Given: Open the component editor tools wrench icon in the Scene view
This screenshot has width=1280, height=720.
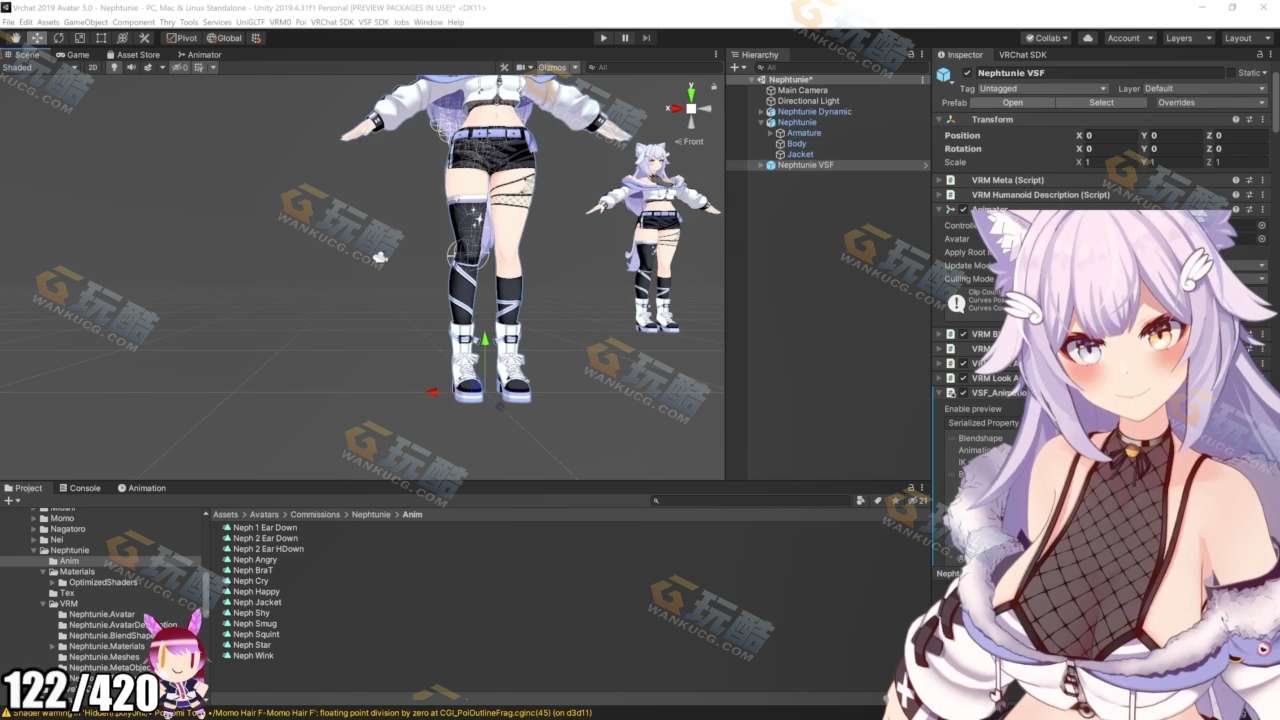Looking at the screenshot, I should (x=505, y=67).
